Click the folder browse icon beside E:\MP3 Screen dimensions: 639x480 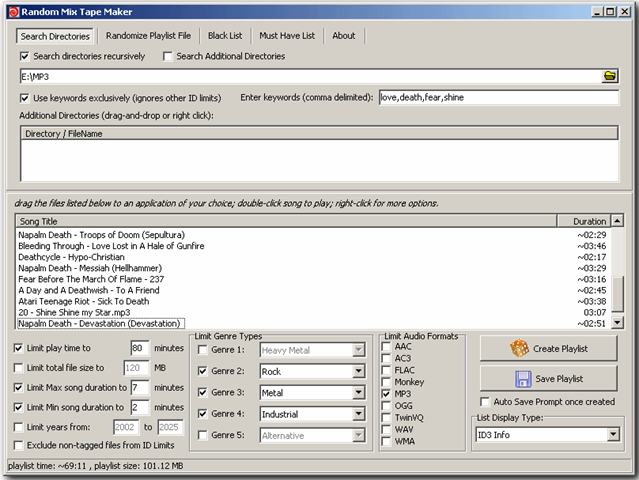[610, 76]
